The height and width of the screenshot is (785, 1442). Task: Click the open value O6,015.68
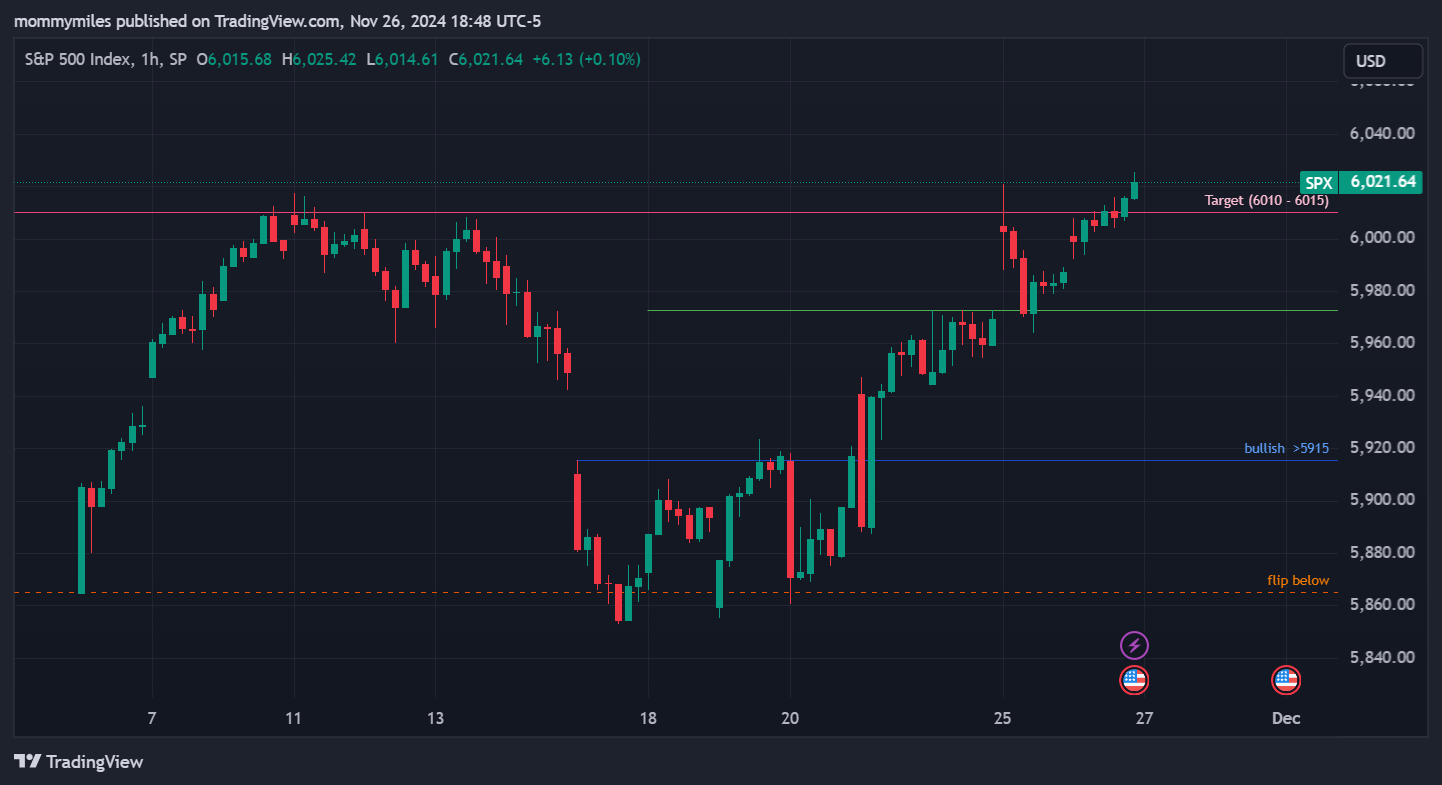[x=234, y=59]
